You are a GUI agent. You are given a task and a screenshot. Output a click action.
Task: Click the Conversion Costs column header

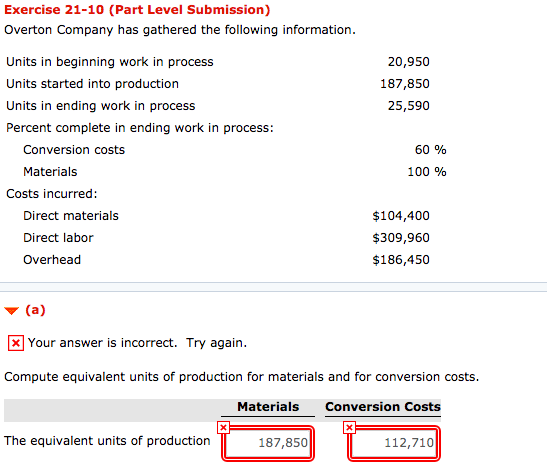click(383, 407)
